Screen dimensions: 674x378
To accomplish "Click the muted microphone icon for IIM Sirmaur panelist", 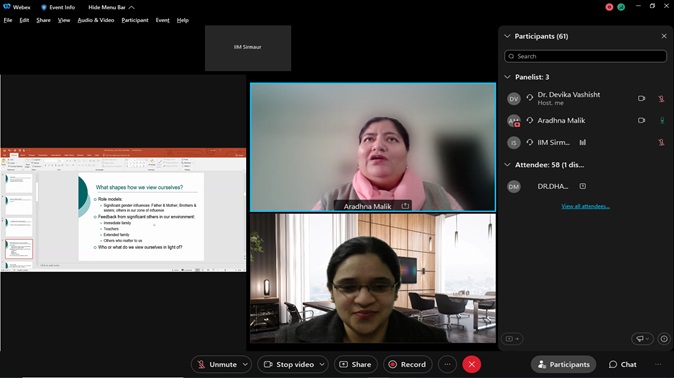I will coord(662,142).
